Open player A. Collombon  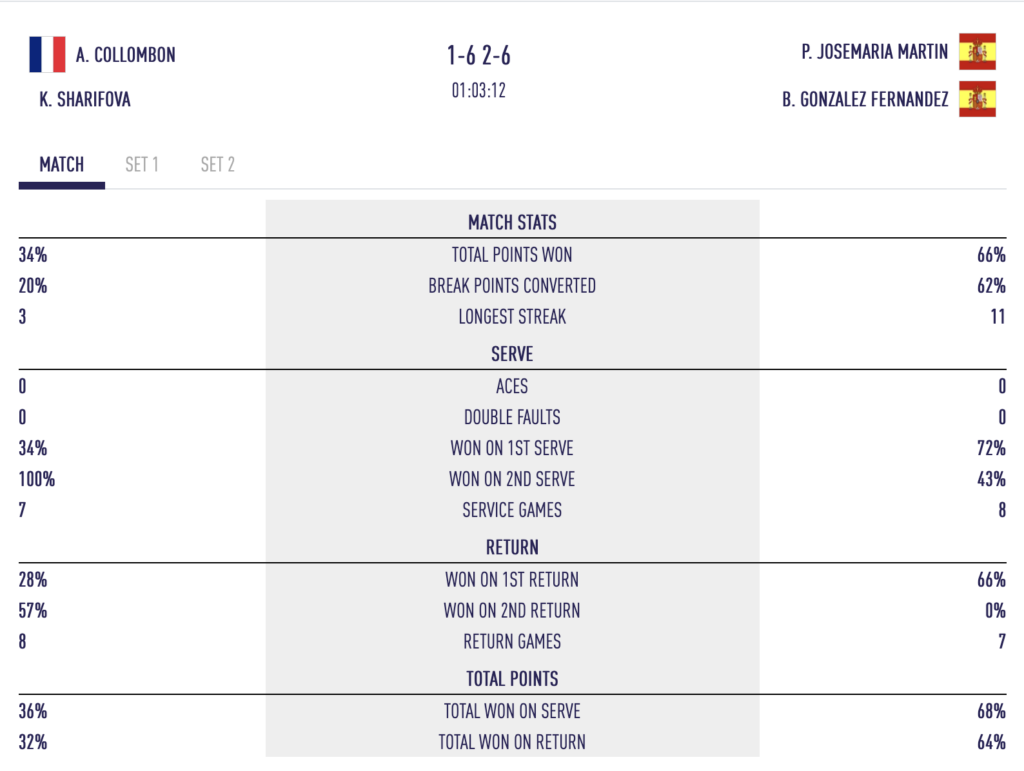[x=125, y=55]
